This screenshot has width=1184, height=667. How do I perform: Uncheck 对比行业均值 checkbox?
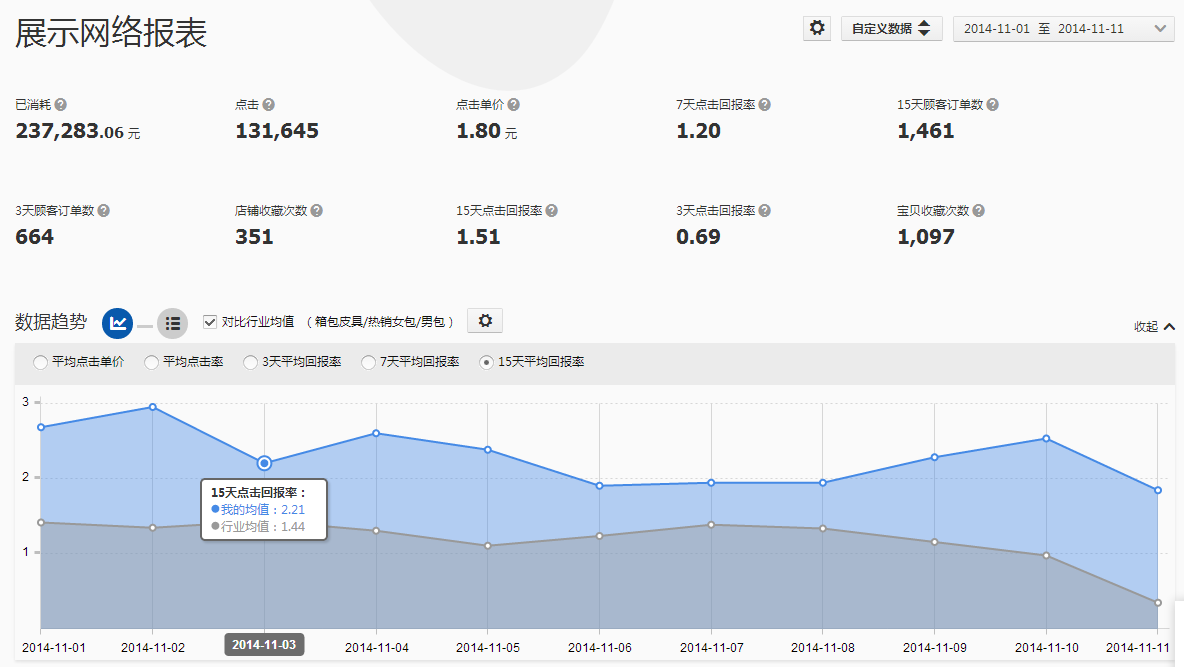(x=210, y=322)
